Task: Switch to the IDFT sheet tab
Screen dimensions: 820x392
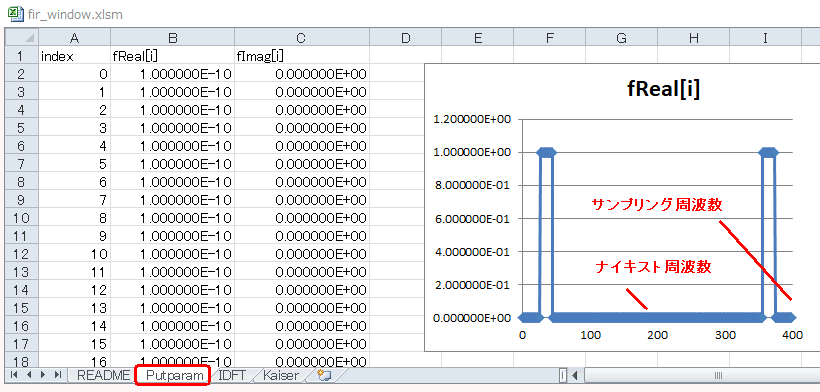Action: click(232, 375)
